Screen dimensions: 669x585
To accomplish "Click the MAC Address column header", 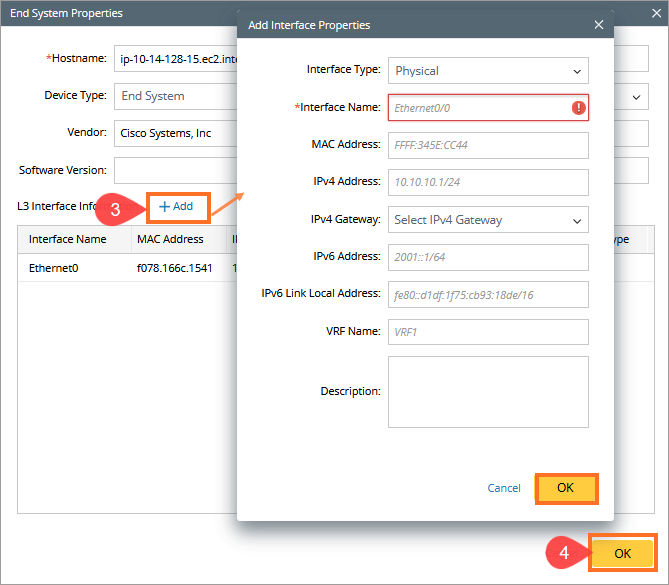I will [171, 240].
